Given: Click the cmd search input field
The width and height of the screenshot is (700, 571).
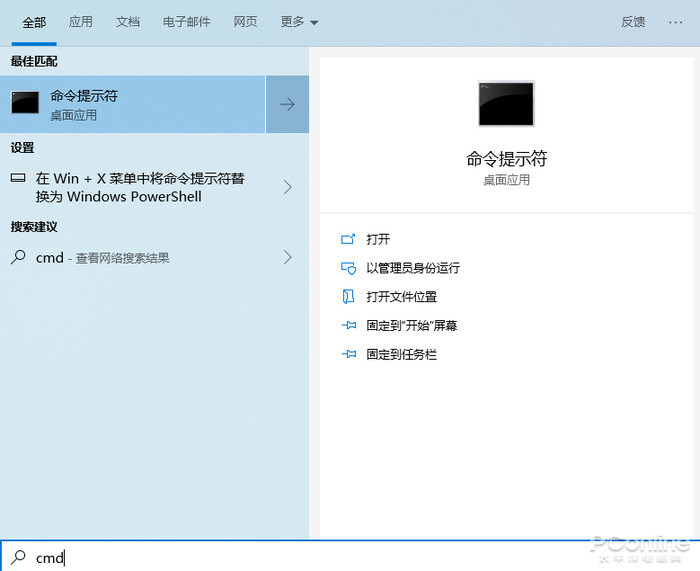Looking at the screenshot, I should tap(300, 557).
